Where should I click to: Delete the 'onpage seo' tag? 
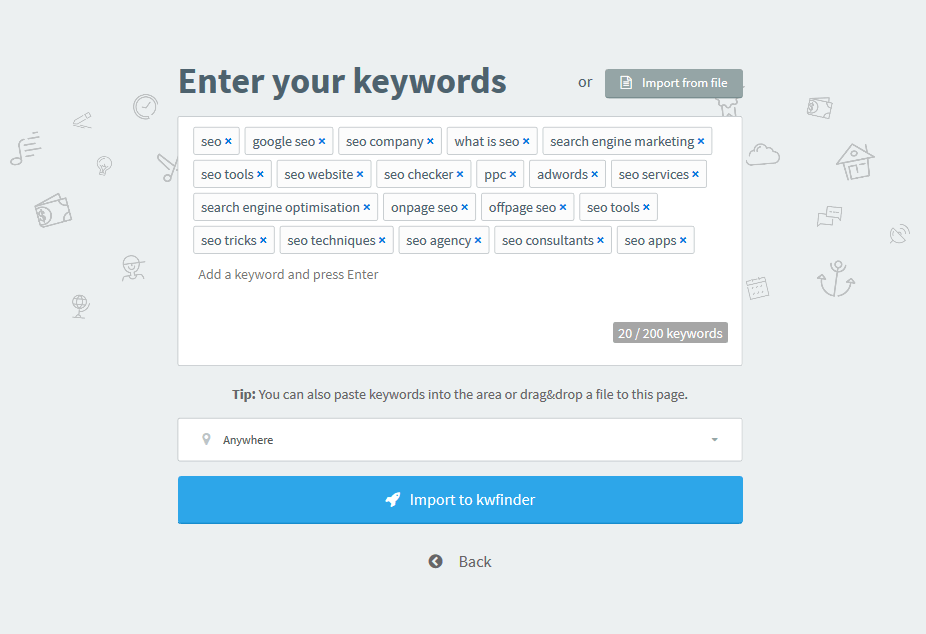coord(464,208)
